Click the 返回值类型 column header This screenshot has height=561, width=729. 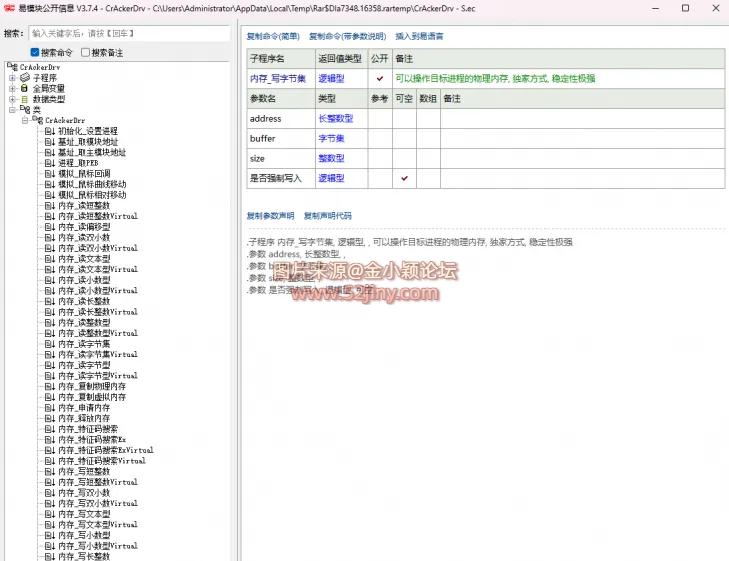coord(341,59)
